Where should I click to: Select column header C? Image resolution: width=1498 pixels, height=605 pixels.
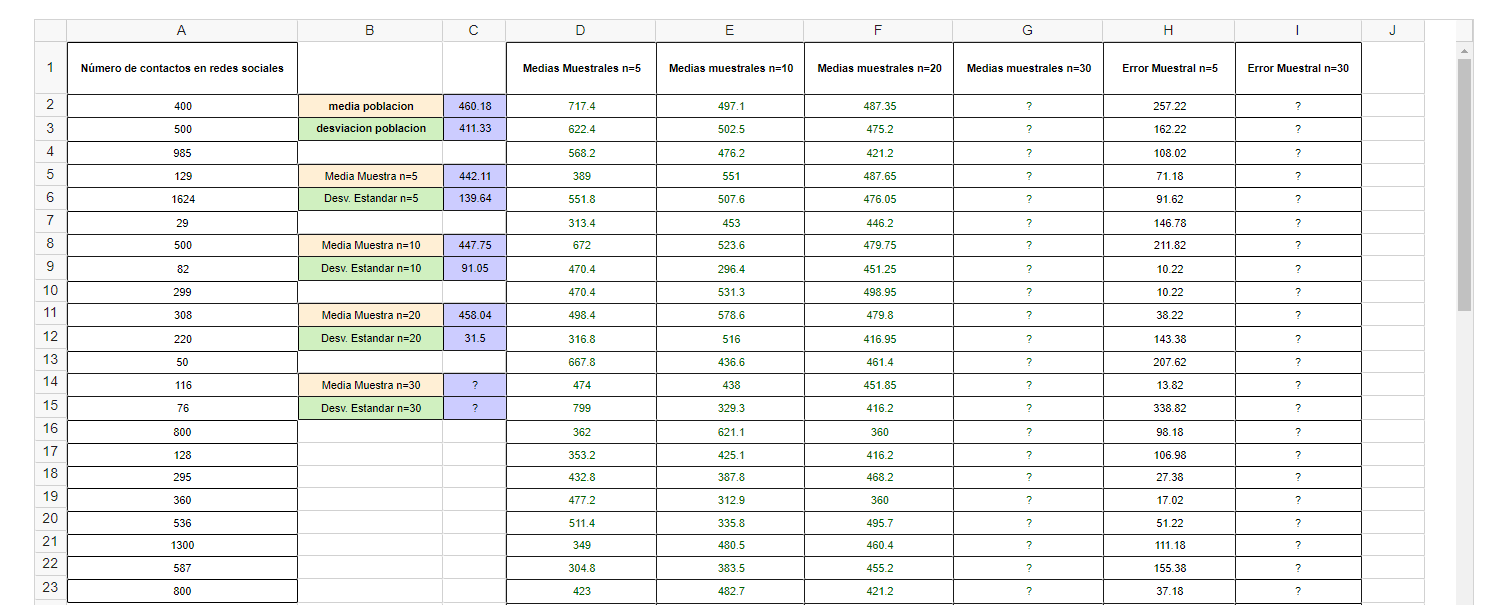474,31
